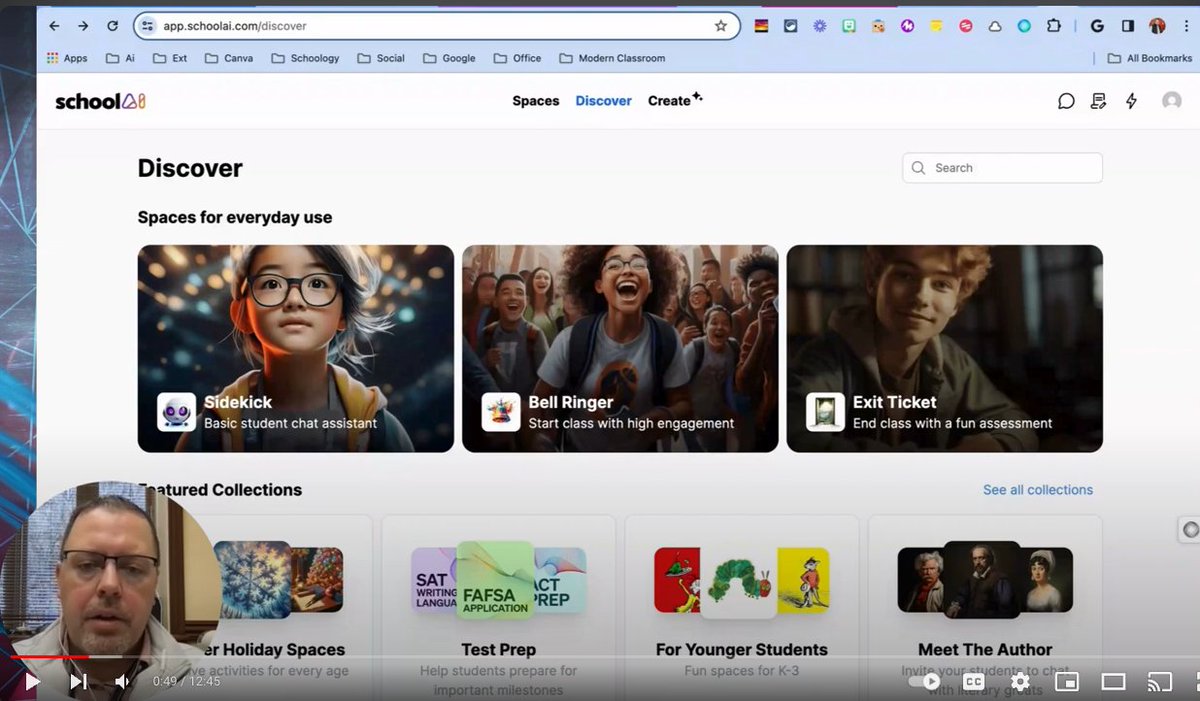1200x701 pixels.
Task: Click the SchoolAI logo
Action: pos(100,101)
